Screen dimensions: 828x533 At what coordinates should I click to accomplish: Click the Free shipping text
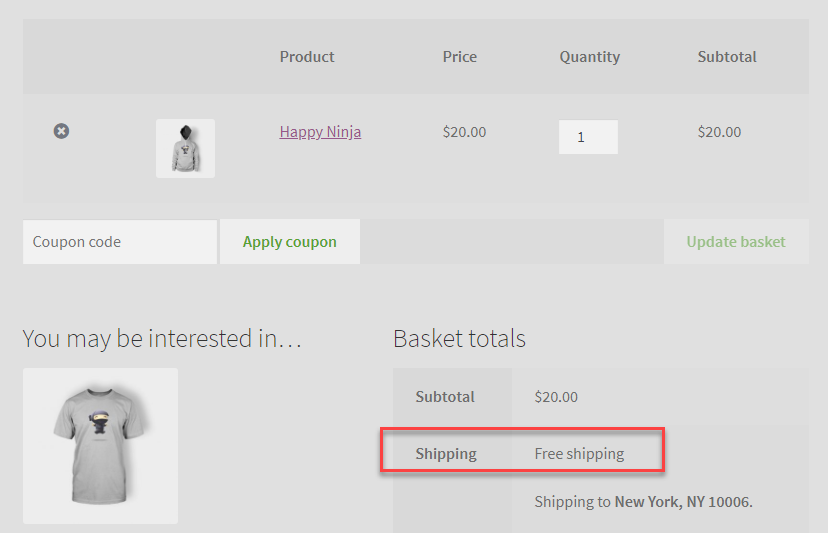point(579,454)
